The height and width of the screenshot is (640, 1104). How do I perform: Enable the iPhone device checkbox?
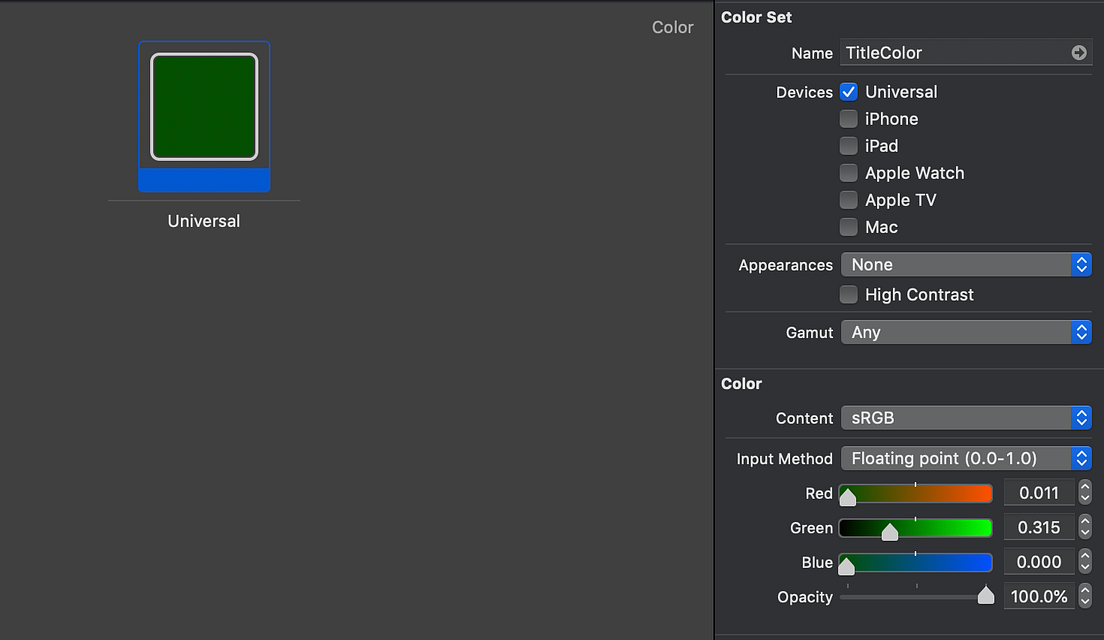click(x=848, y=118)
